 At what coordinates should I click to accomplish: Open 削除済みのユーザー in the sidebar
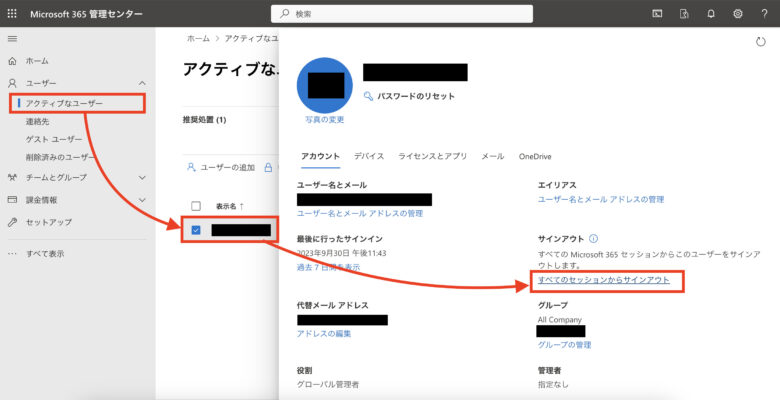(x=60, y=157)
